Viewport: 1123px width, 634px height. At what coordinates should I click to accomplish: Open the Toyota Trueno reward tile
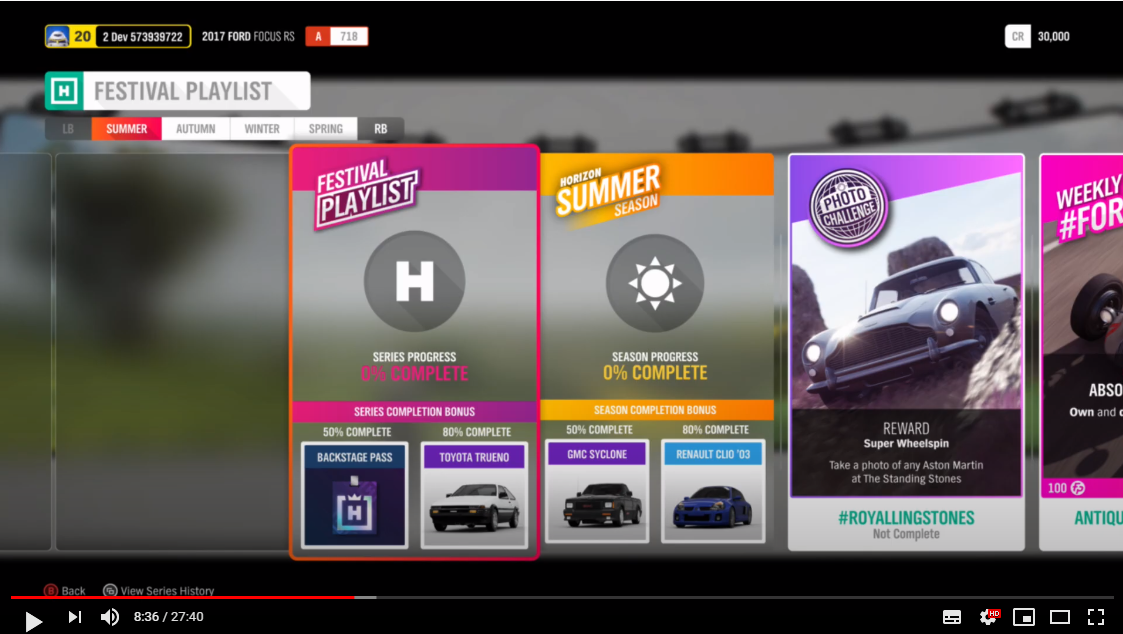[474, 495]
